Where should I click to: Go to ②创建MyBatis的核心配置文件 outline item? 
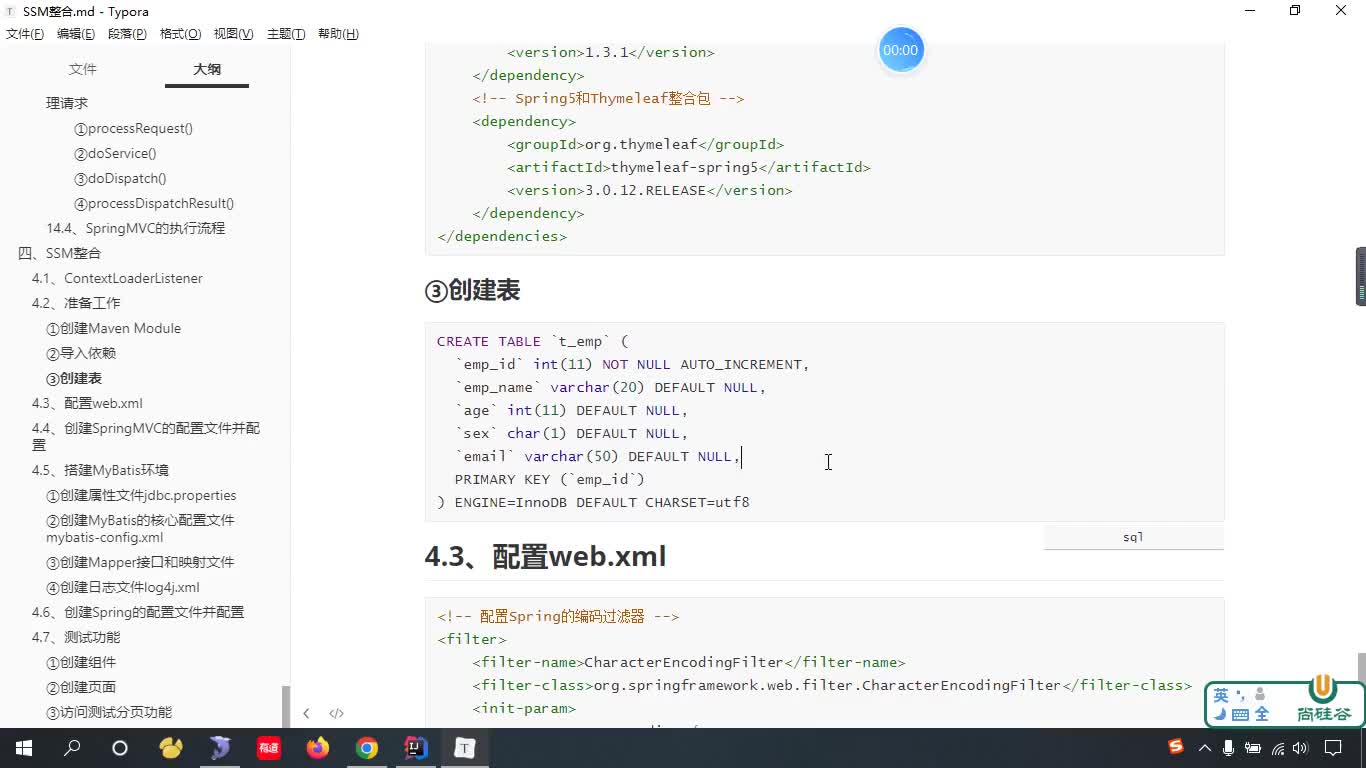coord(140,528)
